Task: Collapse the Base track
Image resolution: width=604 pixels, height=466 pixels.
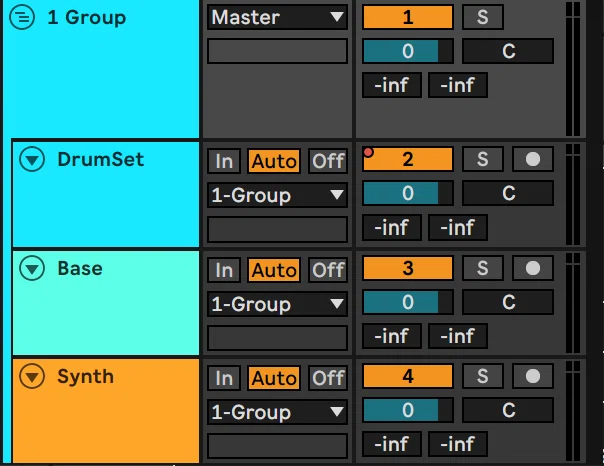Action: click(x=32, y=268)
